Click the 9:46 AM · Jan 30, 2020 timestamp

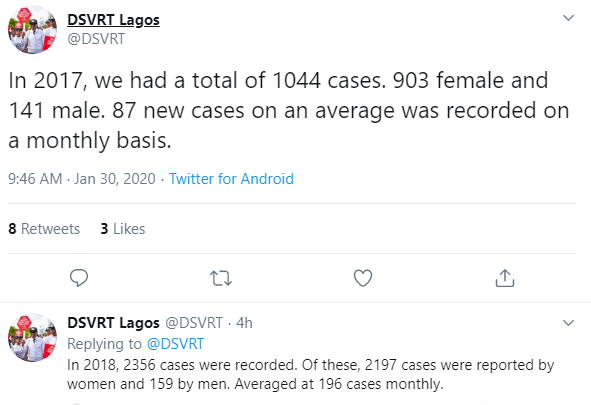(x=82, y=179)
